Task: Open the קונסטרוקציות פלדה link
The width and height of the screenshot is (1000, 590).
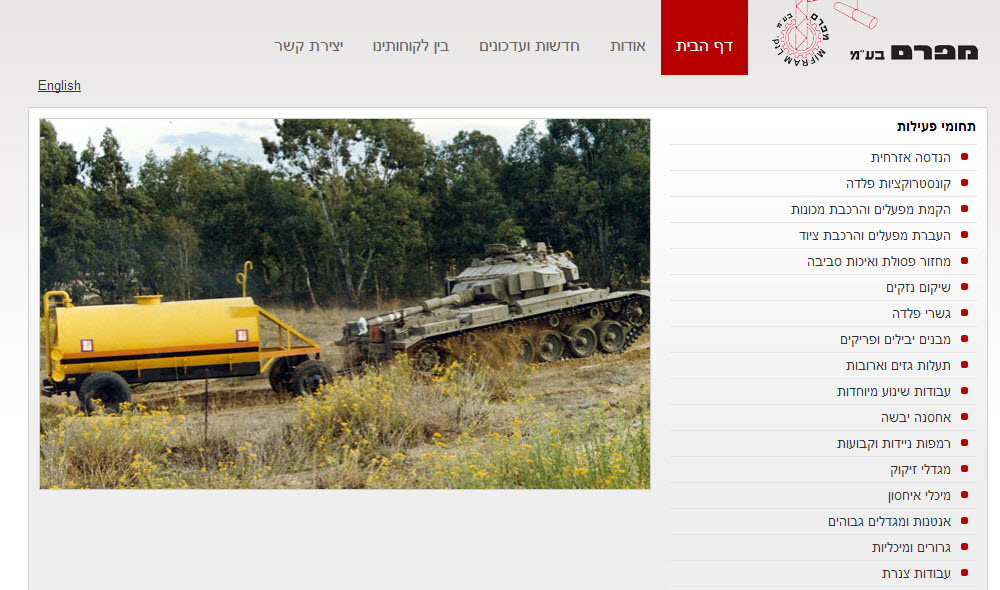Action: tap(899, 184)
